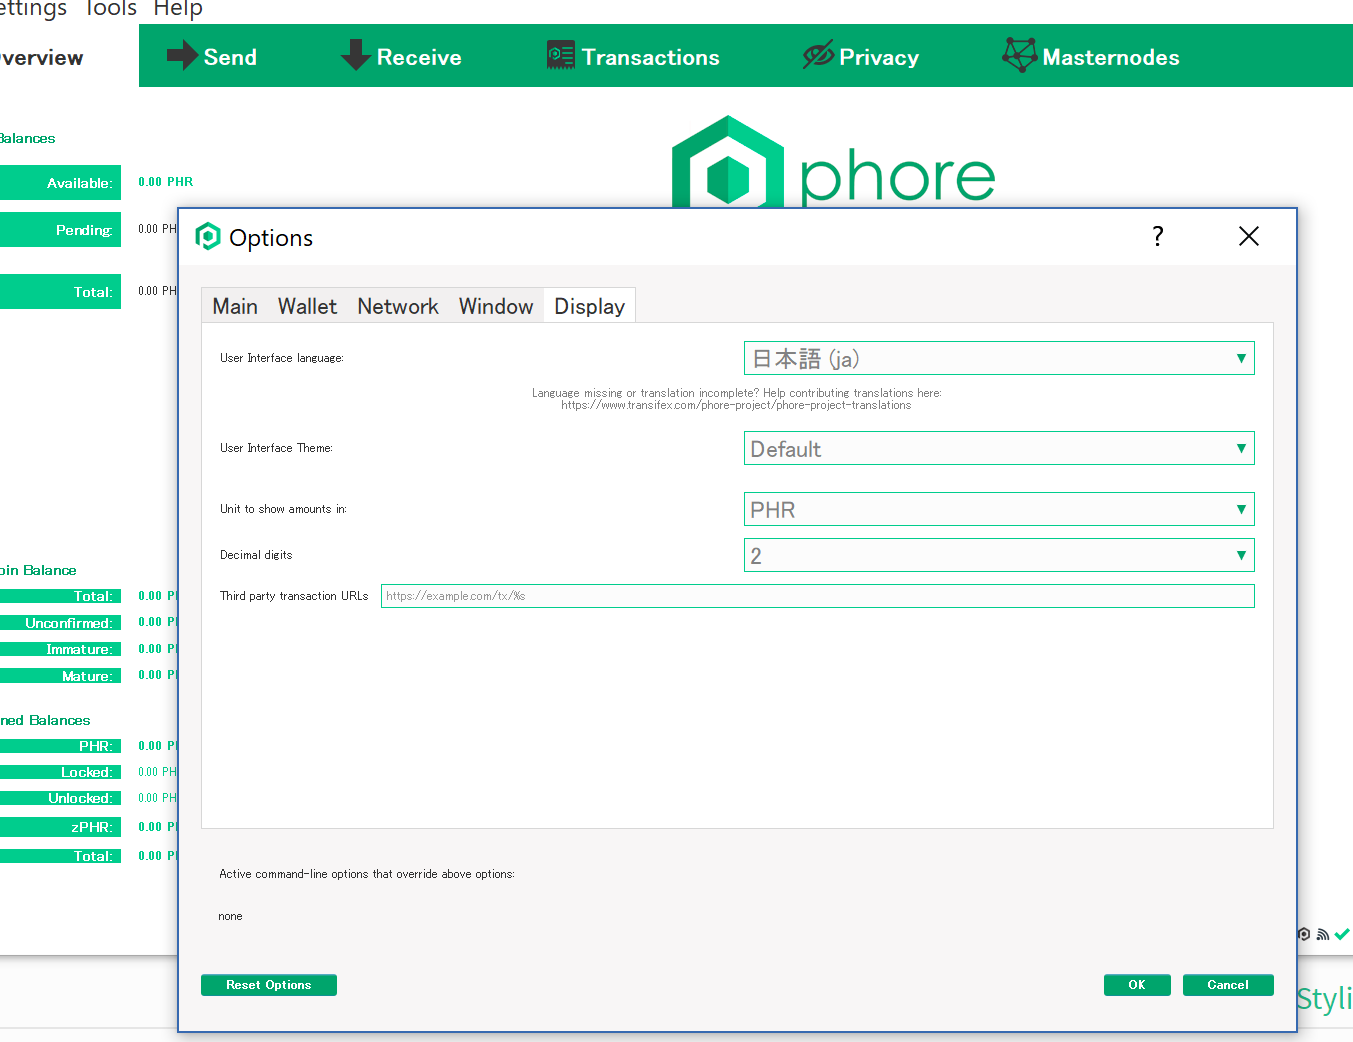The width and height of the screenshot is (1353, 1042).
Task: Click the Options dialog title text
Action: pos(271,238)
